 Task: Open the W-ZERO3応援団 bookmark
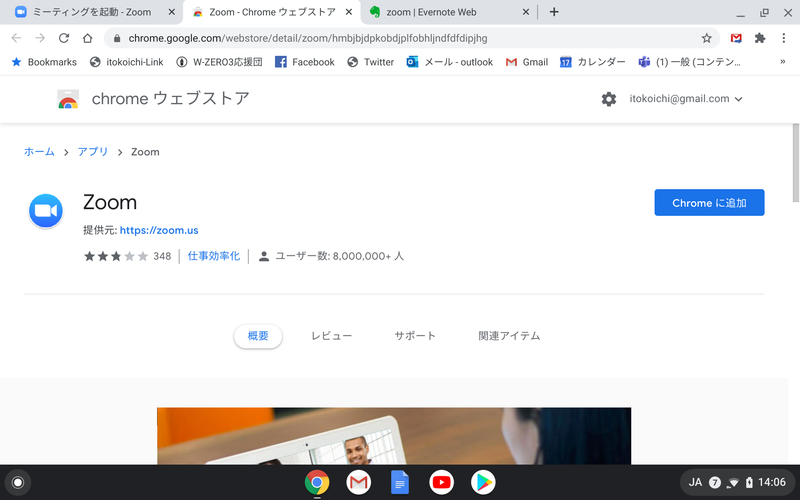219,62
